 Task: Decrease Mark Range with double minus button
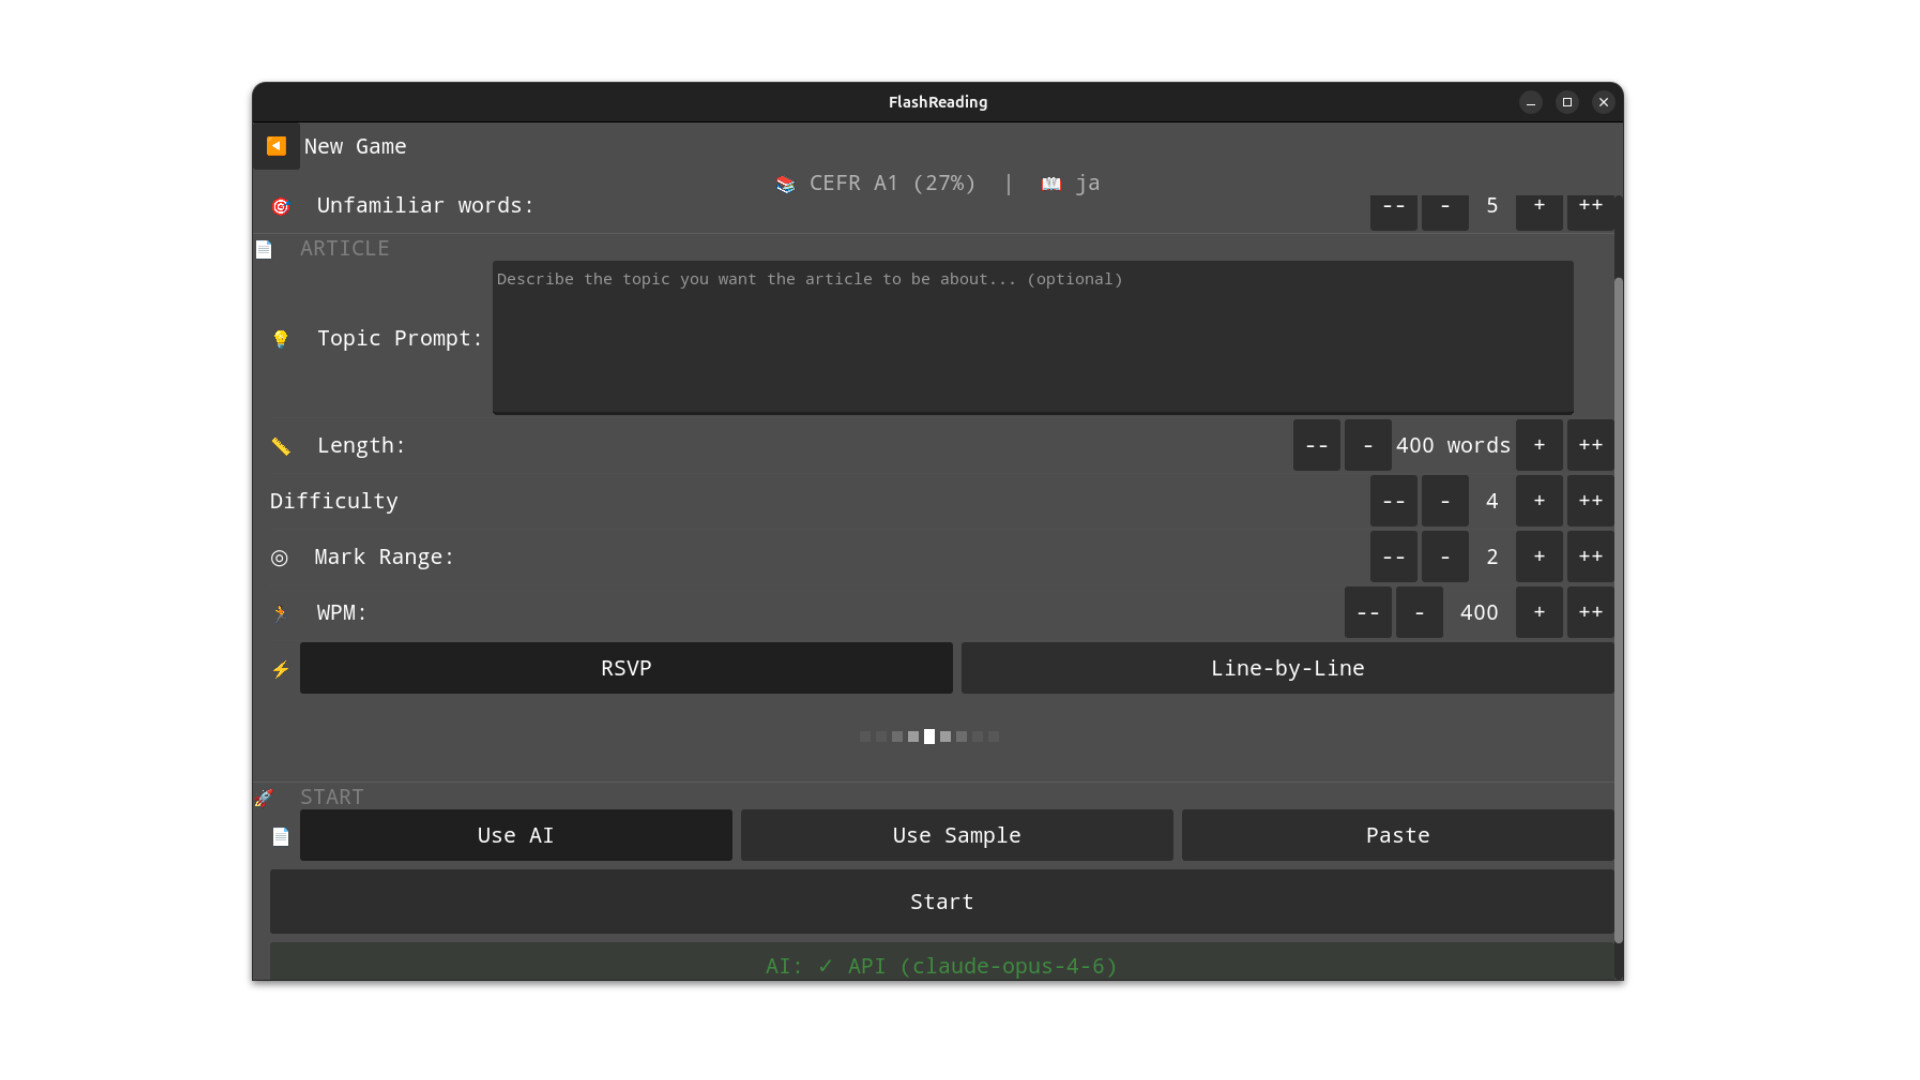coord(1393,557)
